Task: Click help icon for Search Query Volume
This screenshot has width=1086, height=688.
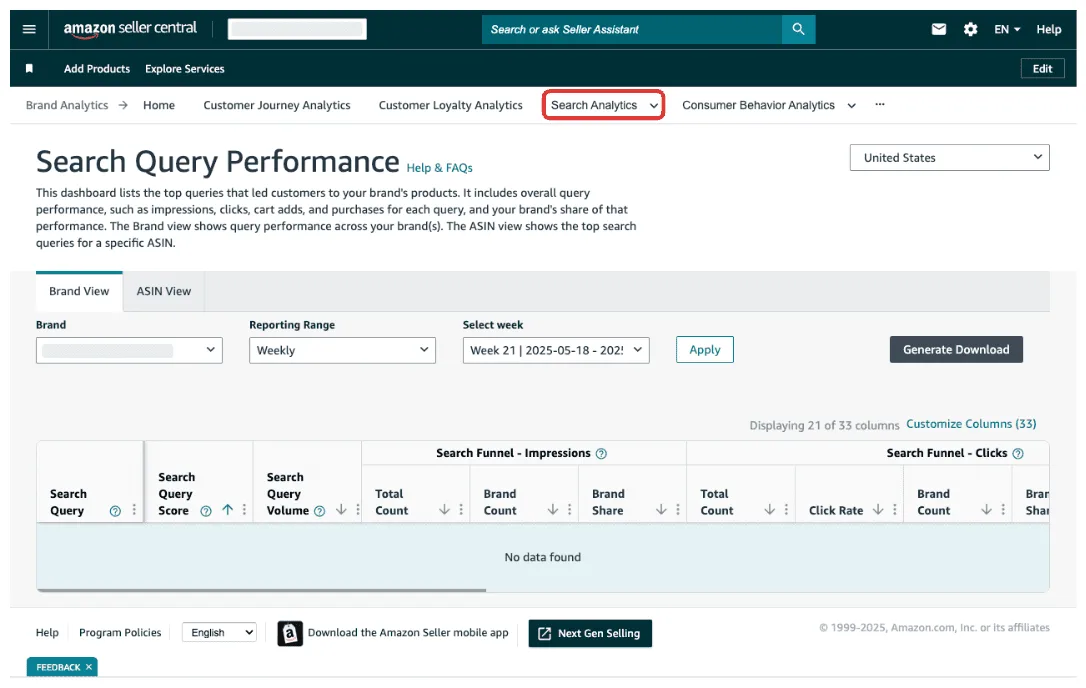Action: point(319,511)
